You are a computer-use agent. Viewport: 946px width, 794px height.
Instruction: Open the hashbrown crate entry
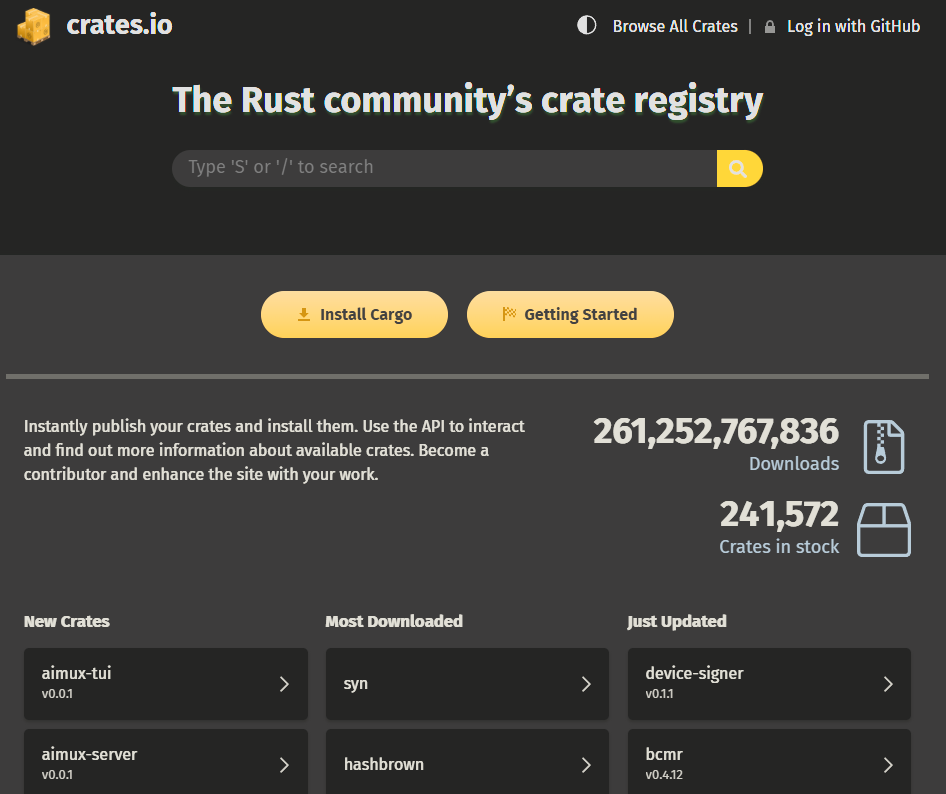(467, 764)
